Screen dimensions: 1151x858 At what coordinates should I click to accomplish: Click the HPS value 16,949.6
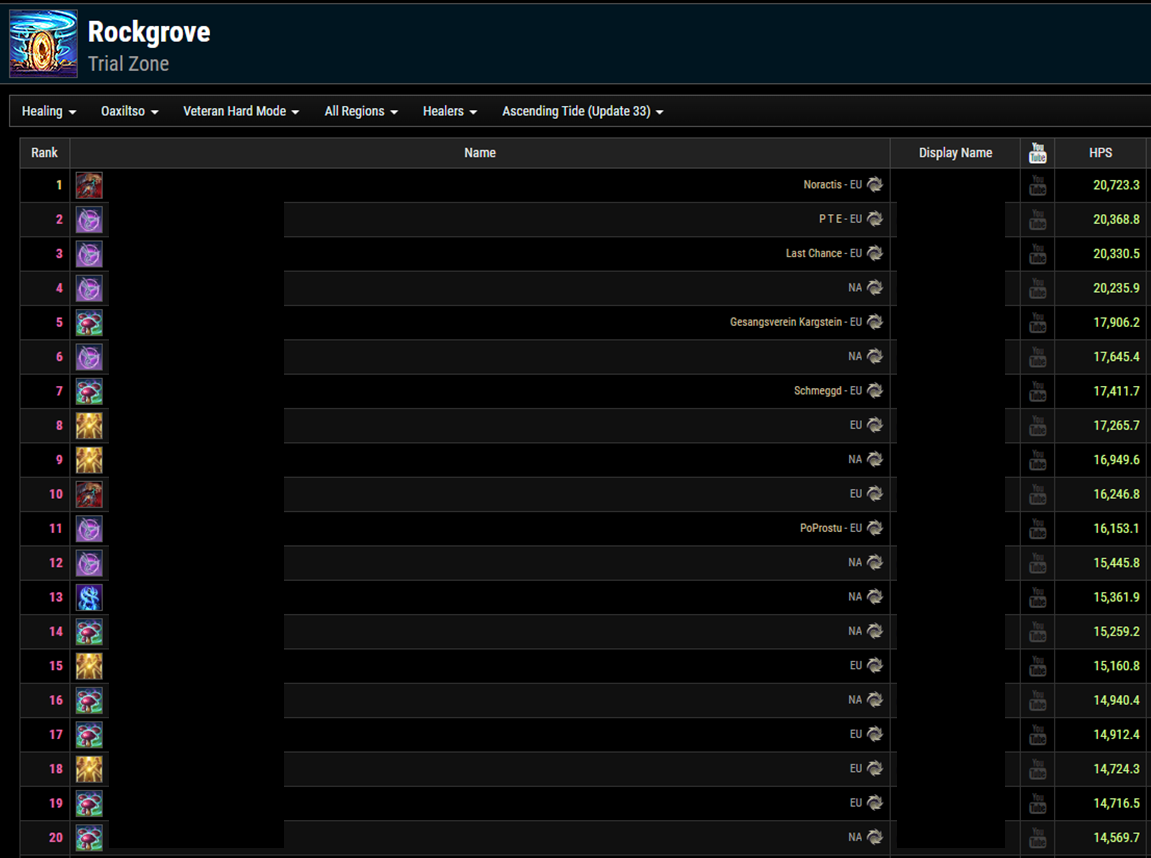point(1116,459)
